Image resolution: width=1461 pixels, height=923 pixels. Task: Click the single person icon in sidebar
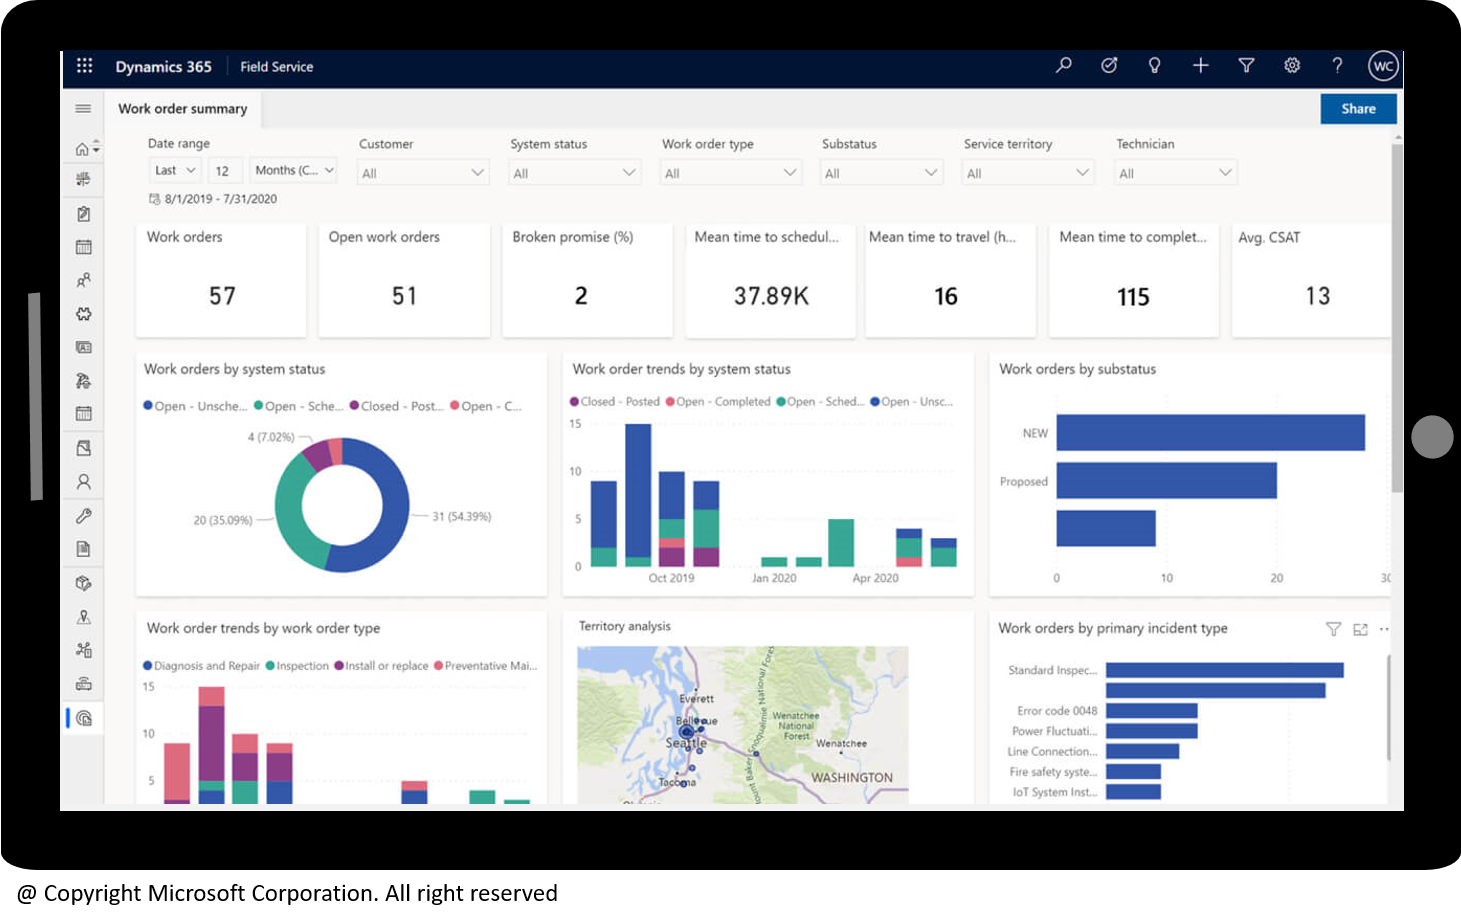pos(84,482)
